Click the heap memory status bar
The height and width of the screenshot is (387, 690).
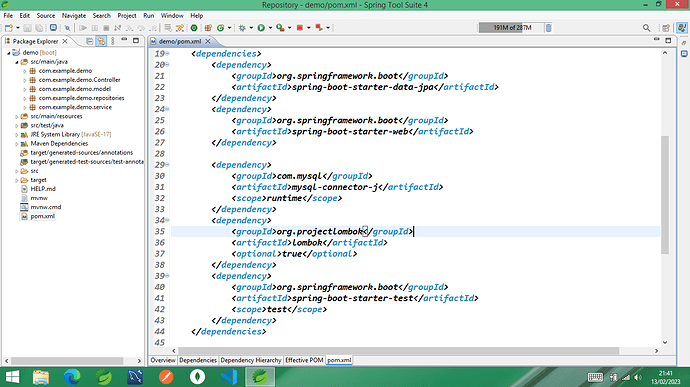point(511,28)
